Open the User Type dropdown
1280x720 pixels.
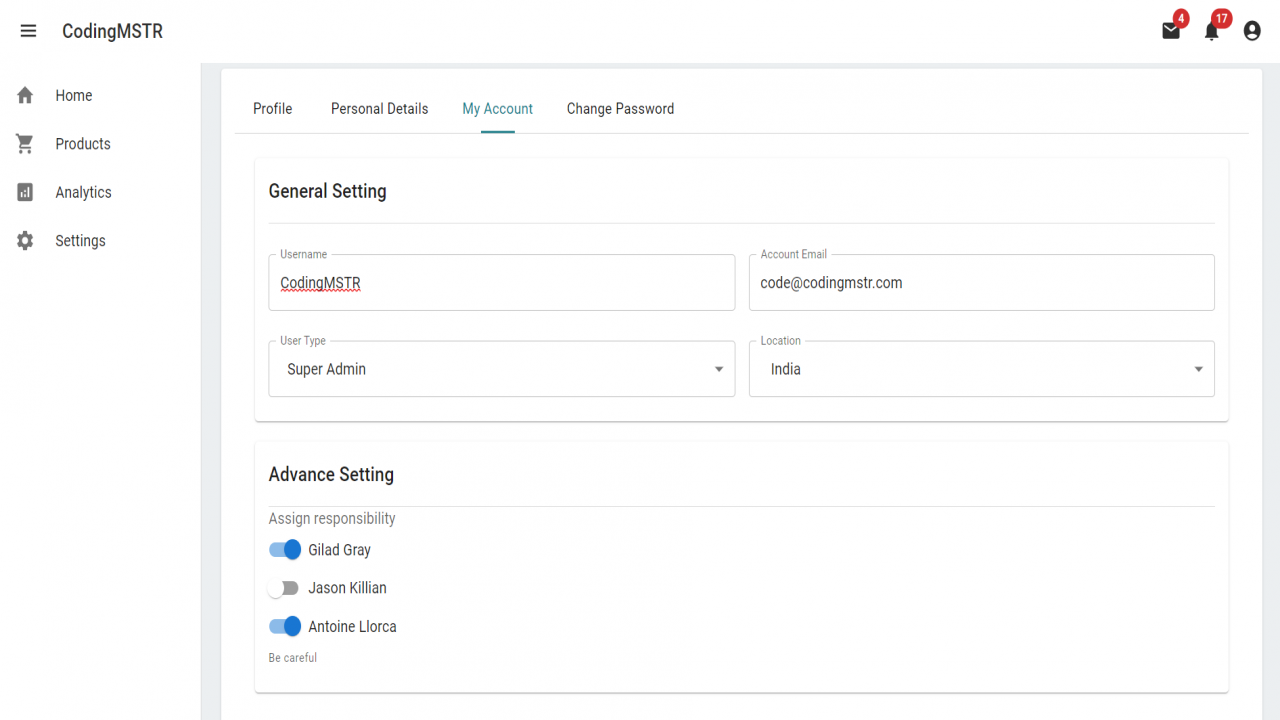(x=502, y=369)
